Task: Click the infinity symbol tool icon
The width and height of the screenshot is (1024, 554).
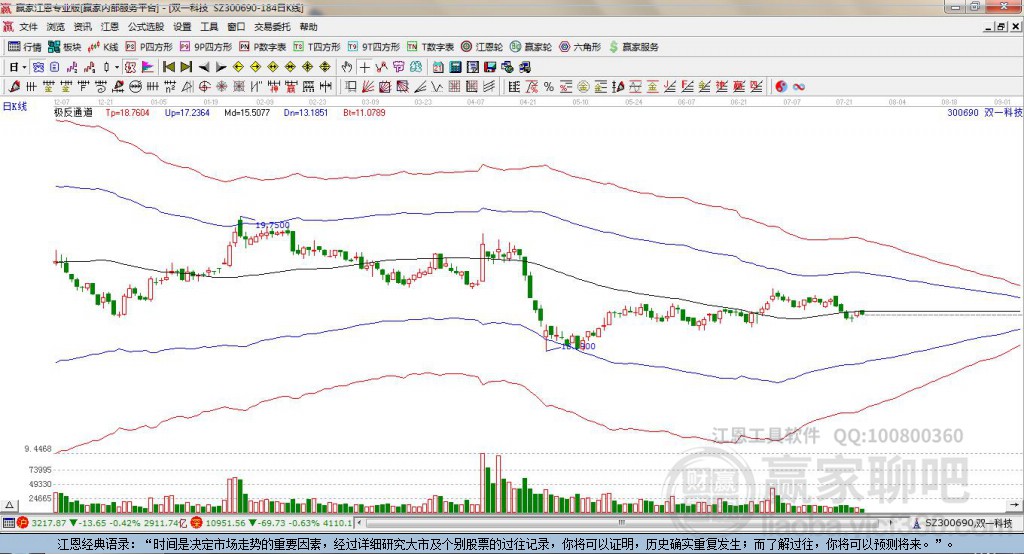Action: click(x=798, y=86)
